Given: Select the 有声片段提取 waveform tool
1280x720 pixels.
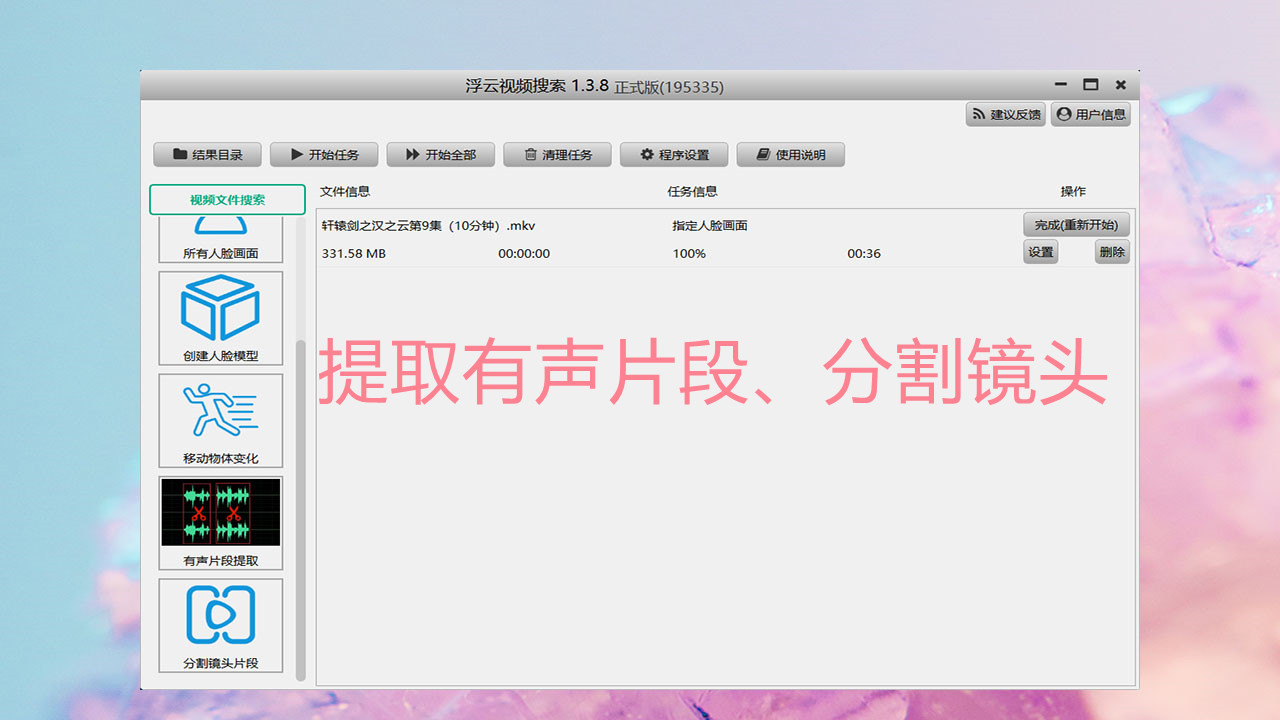Looking at the screenshot, I should click(220, 520).
